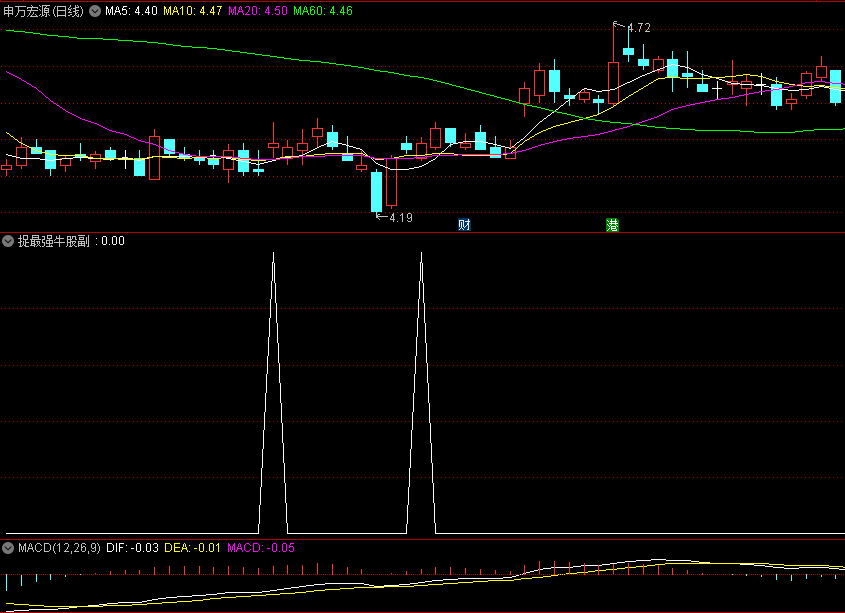Click the MA20: 4.50 label
Viewport: 845px width, 613px height.
[x=258, y=11]
